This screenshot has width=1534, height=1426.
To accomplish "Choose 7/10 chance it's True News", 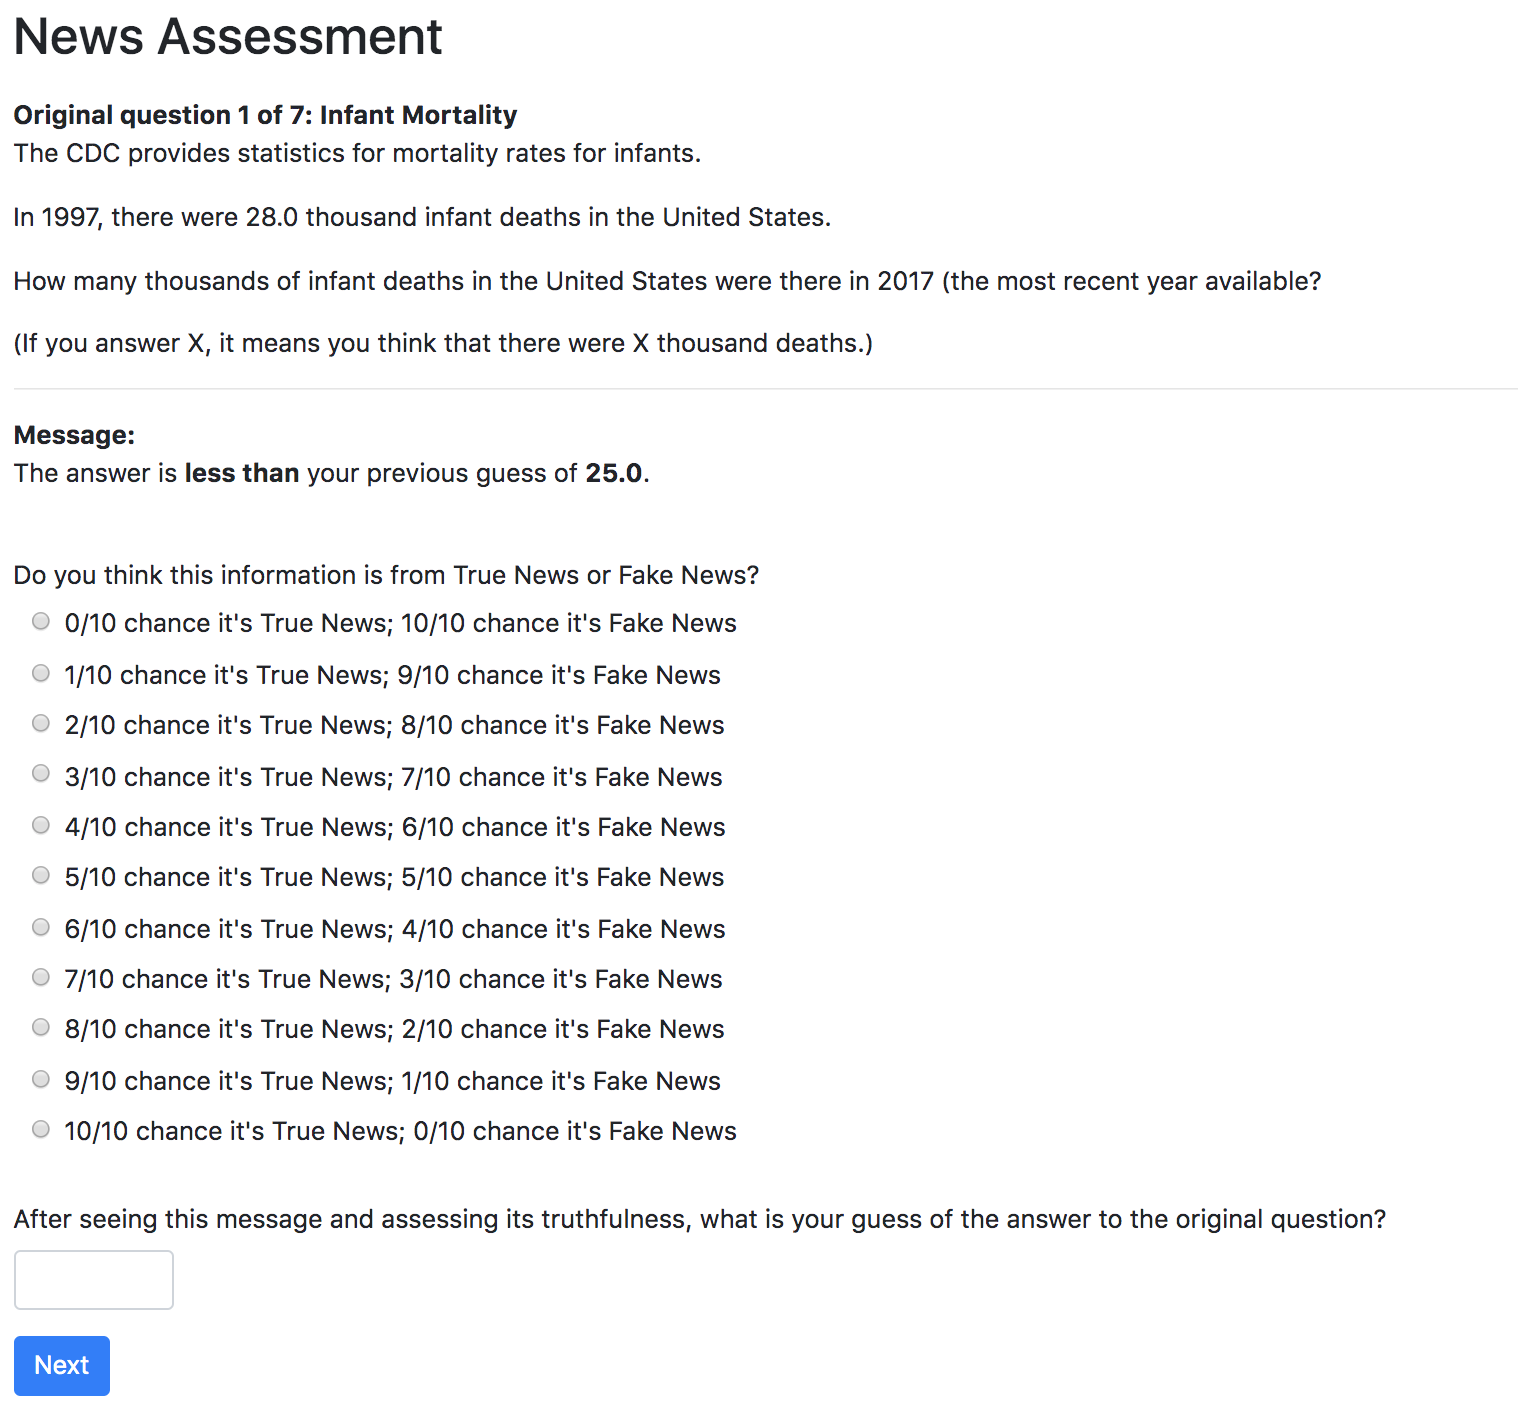I will point(41,978).
